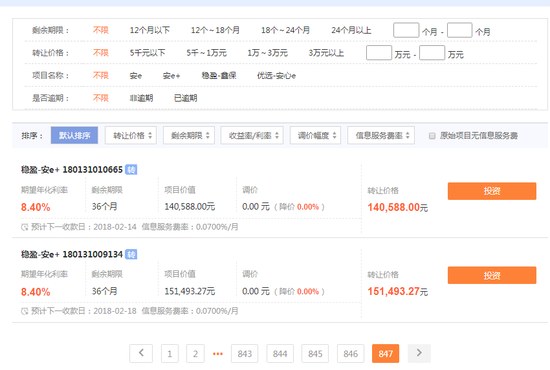Open page 843 in pagination

pyautogui.click(x=244, y=354)
